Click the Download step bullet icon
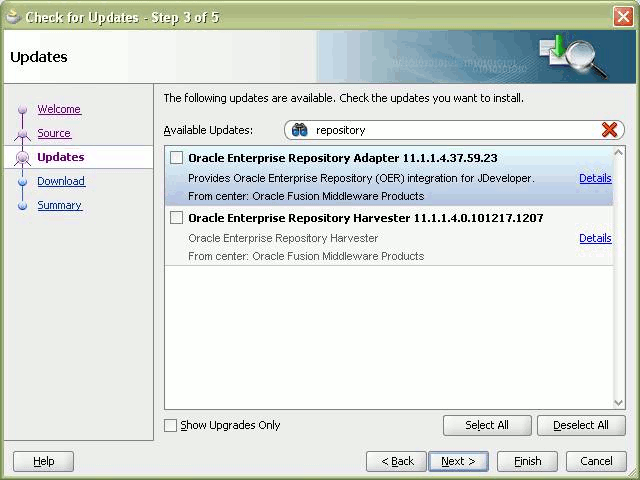 22,182
